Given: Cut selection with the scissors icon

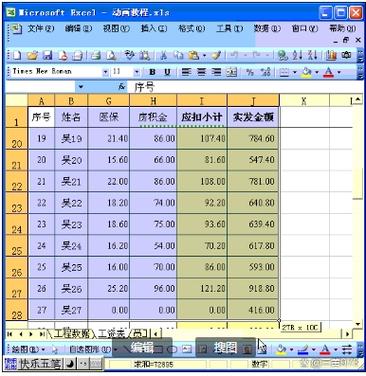Looking at the screenshot, I should click(163, 55).
